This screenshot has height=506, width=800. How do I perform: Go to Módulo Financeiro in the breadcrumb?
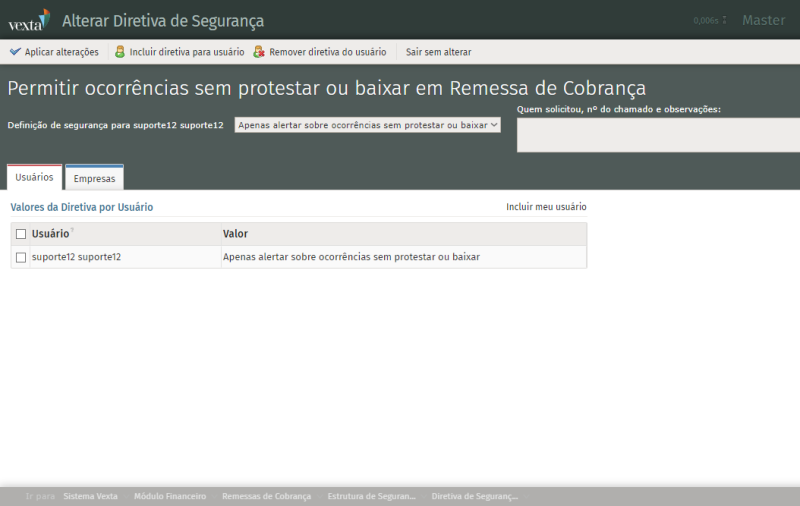pos(170,496)
